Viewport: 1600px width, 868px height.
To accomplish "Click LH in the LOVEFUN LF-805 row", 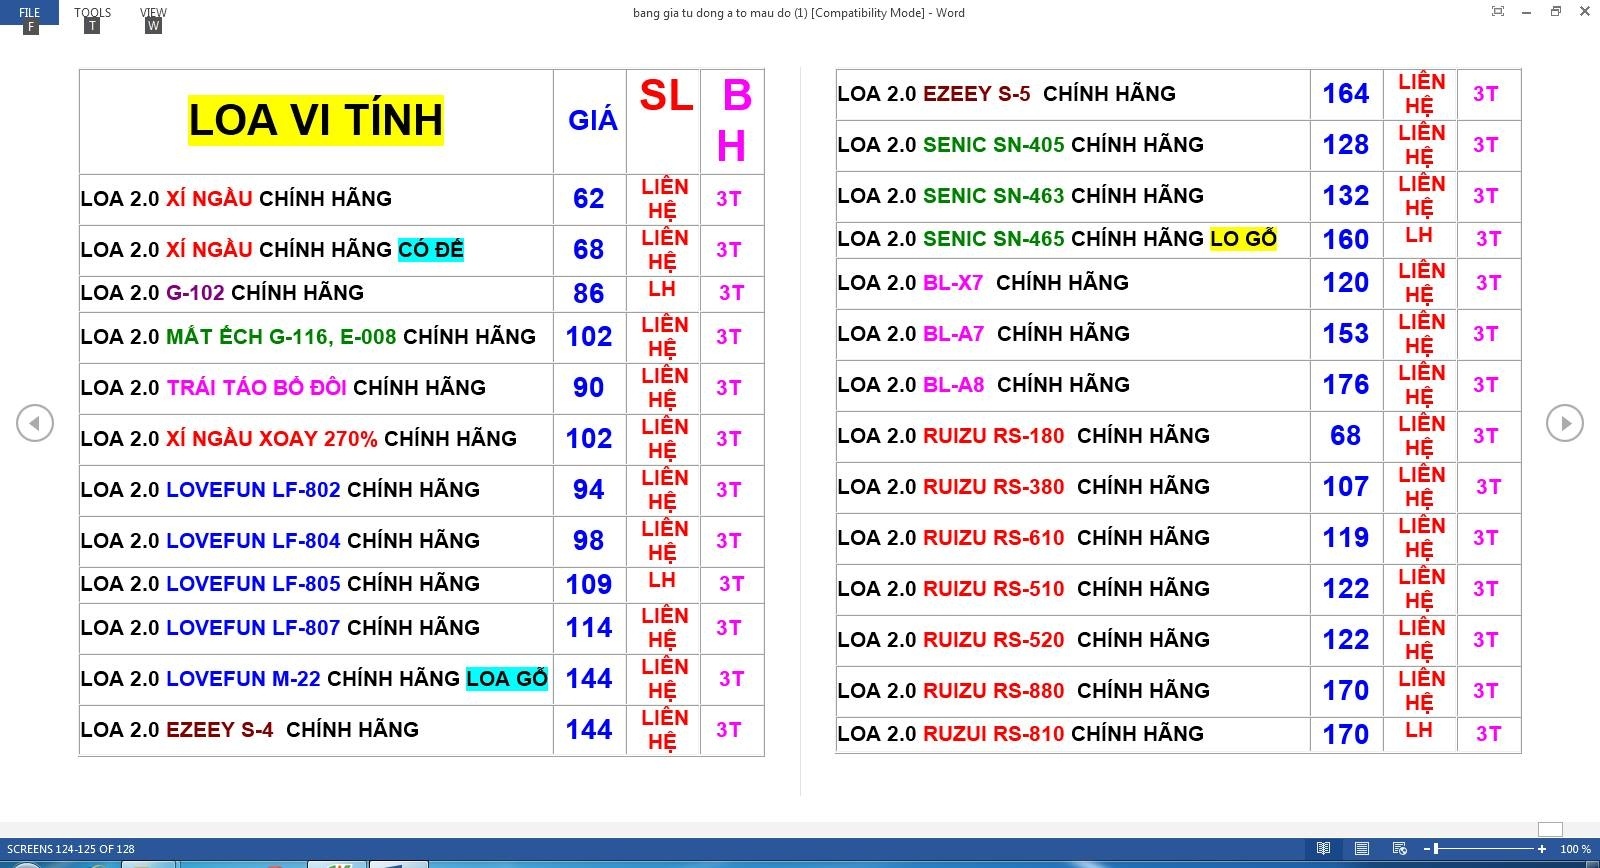I will coord(662,580).
